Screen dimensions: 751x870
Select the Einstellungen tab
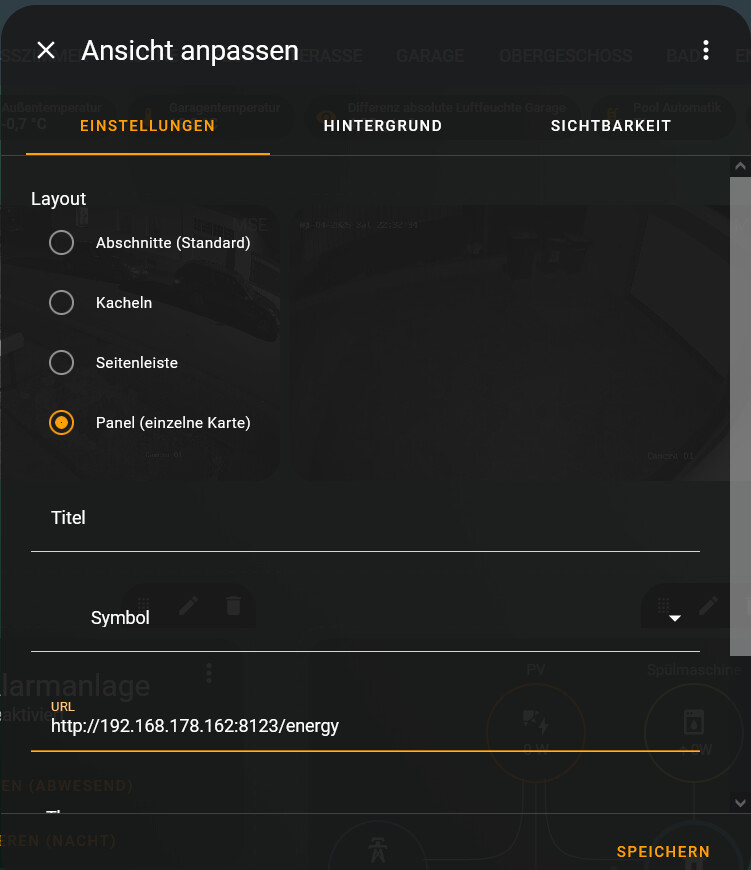click(147, 126)
